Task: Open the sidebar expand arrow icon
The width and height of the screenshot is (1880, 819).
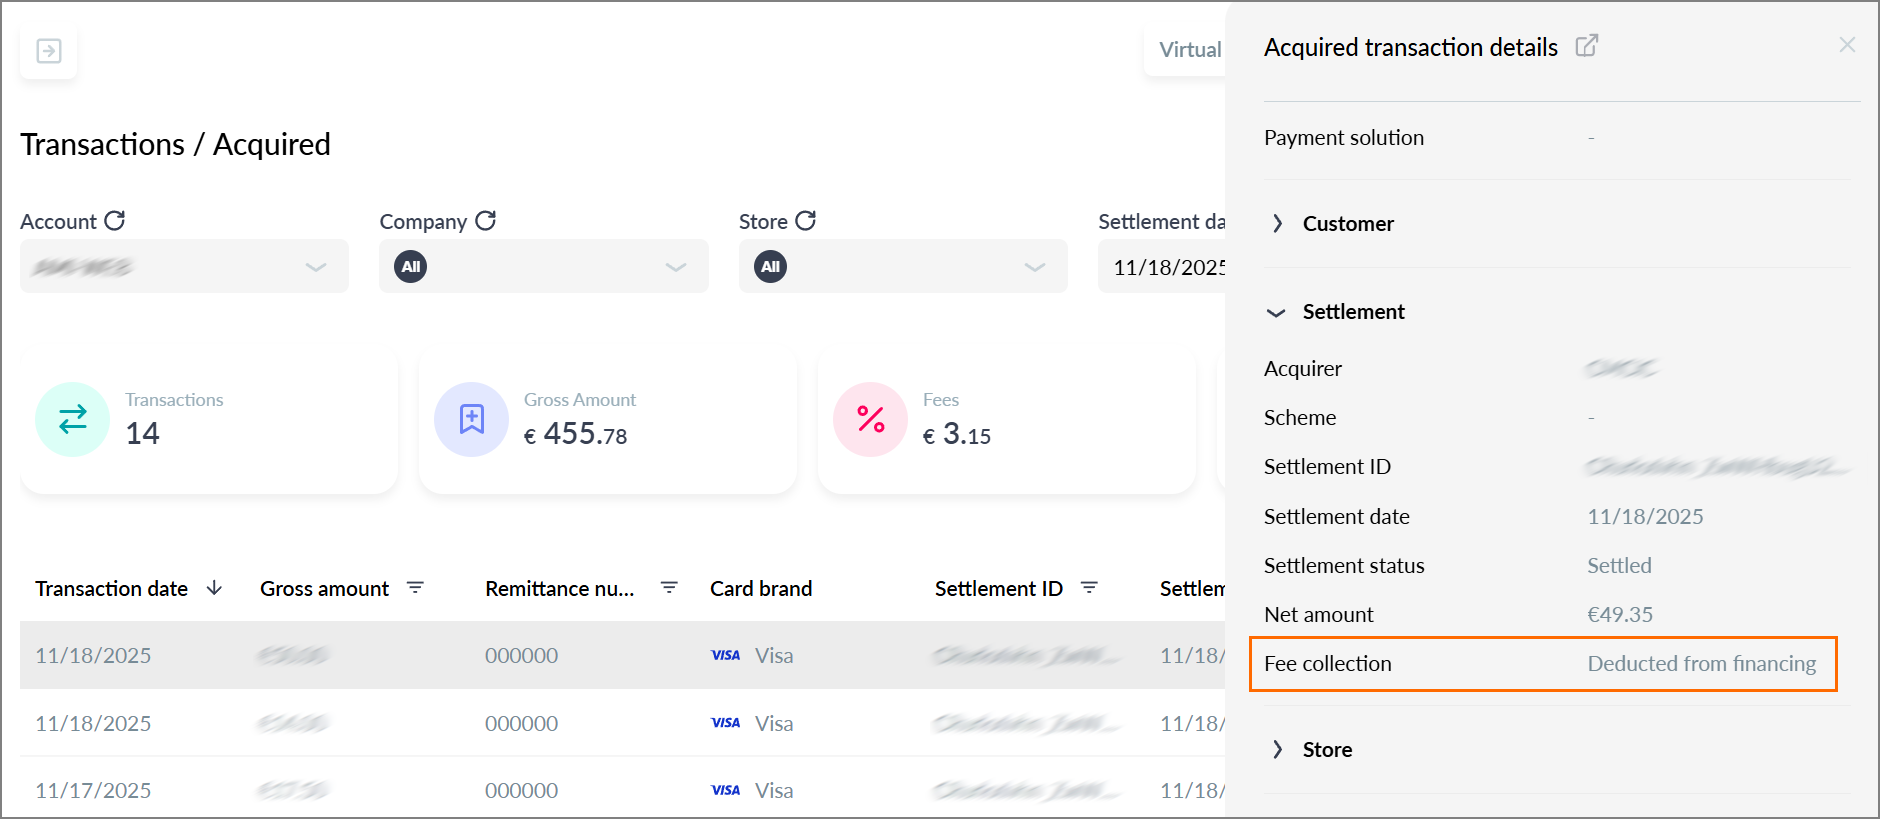Action: coord(48,51)
